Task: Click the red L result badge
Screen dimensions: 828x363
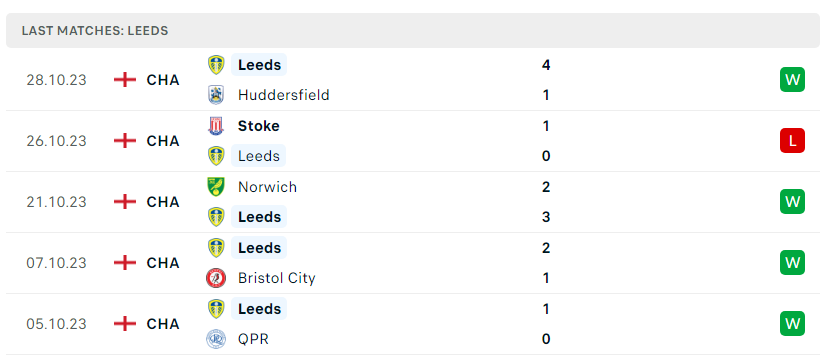Action: point(792,141)
